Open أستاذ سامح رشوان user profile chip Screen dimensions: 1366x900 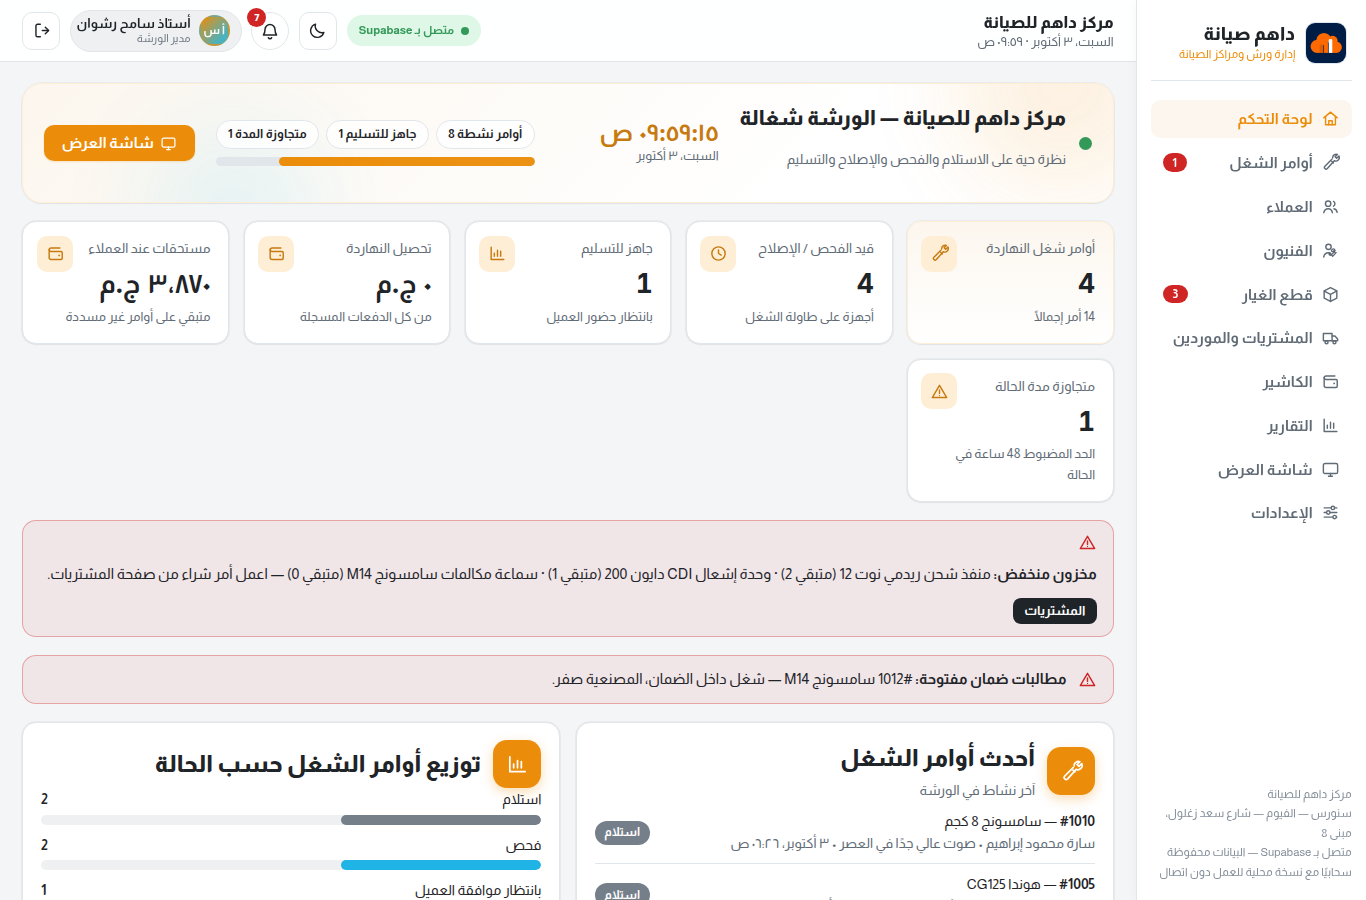156,31
